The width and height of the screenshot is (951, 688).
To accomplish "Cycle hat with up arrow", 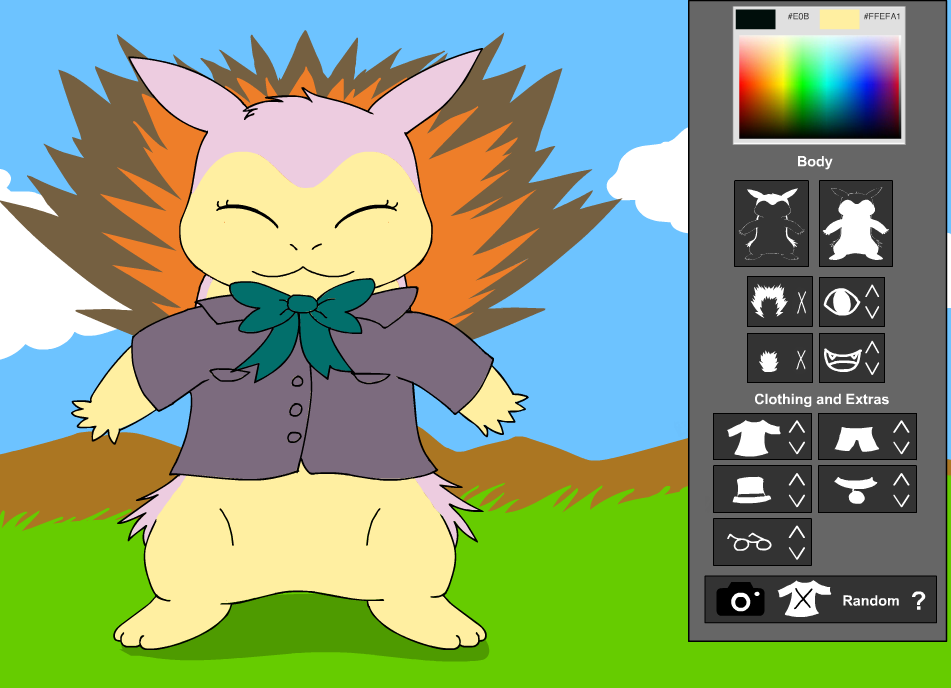I will pyautogui.click(x=797, y=479).
